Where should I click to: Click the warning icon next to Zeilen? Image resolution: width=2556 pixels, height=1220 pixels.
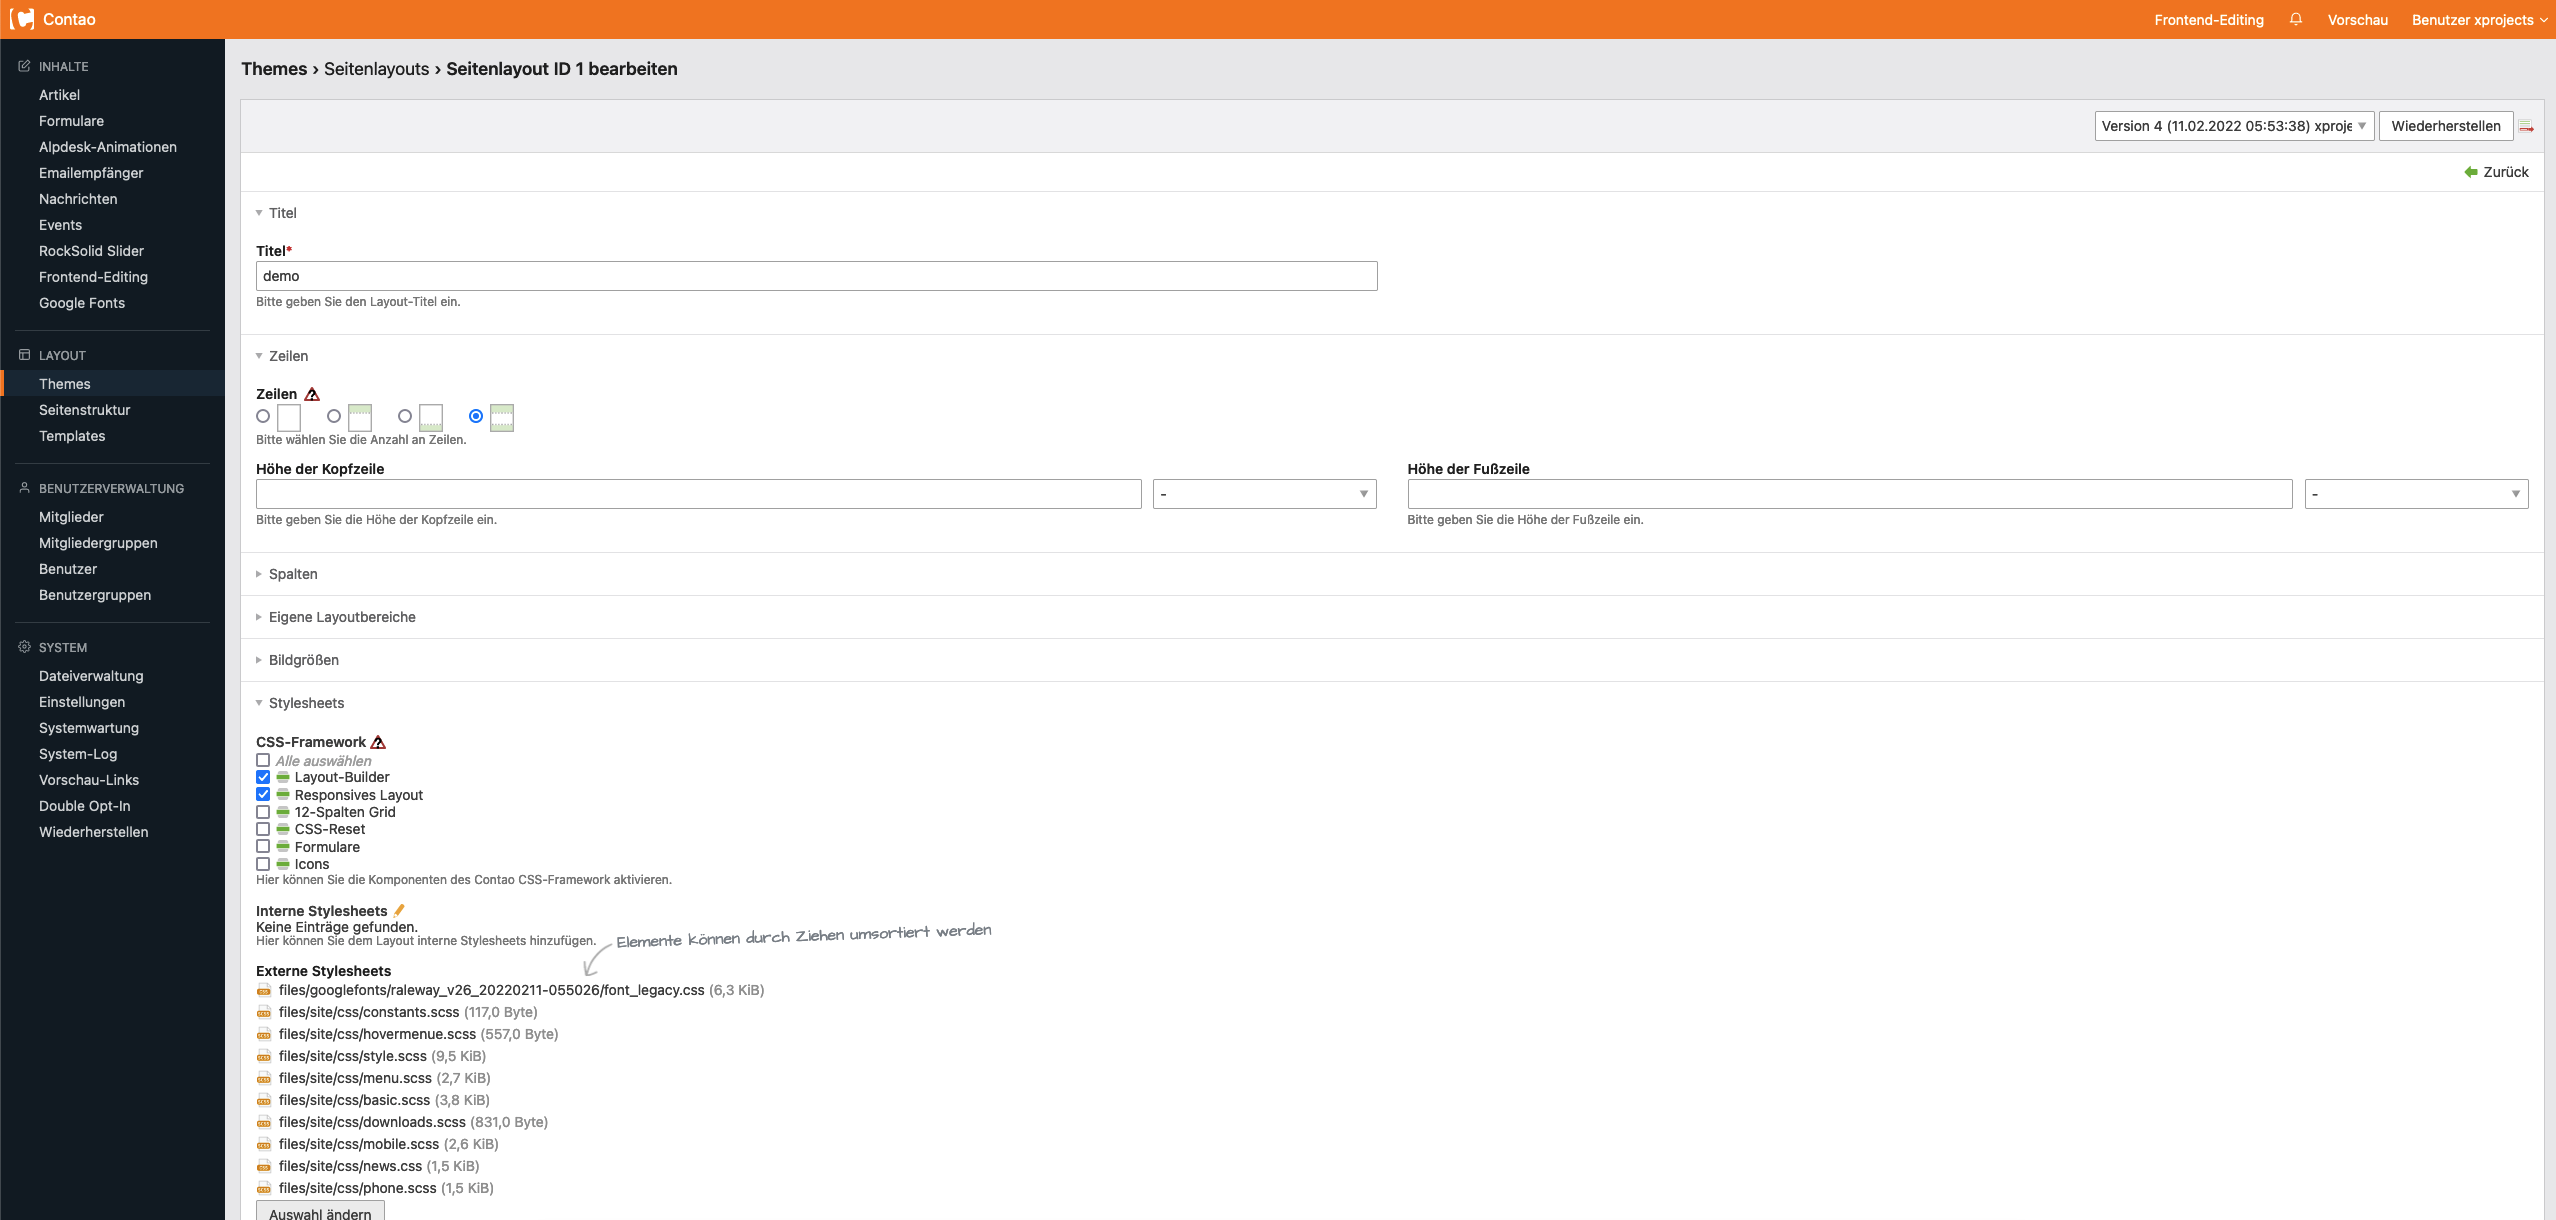tap(312, 394)
